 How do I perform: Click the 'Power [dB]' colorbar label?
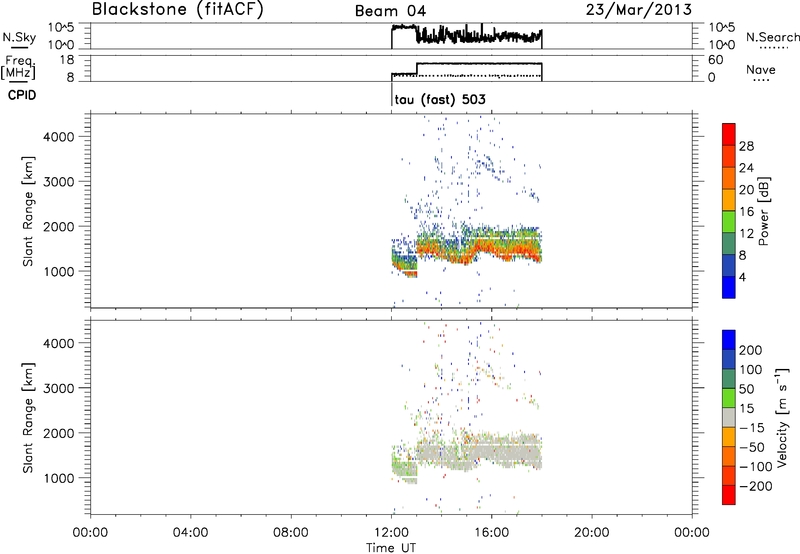763,211
